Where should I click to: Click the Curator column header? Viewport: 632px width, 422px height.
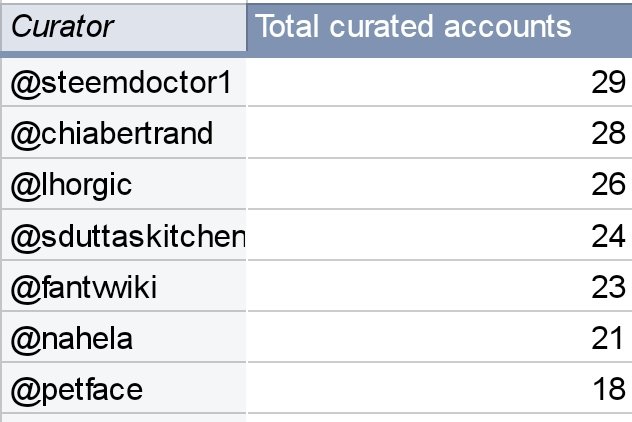tap(122, 28)
